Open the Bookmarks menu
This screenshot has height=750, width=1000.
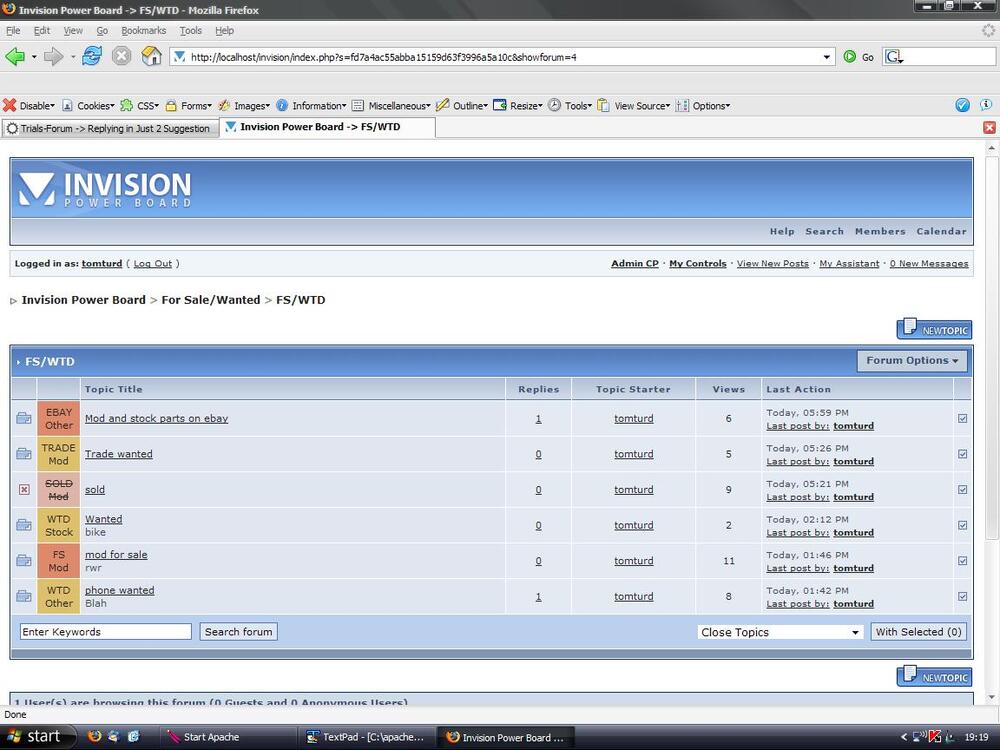pos(143,30)
